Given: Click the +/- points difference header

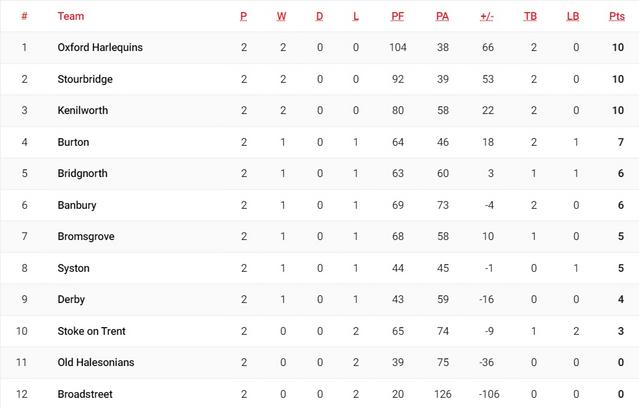Looking at the screenshot, I should 487,16.
